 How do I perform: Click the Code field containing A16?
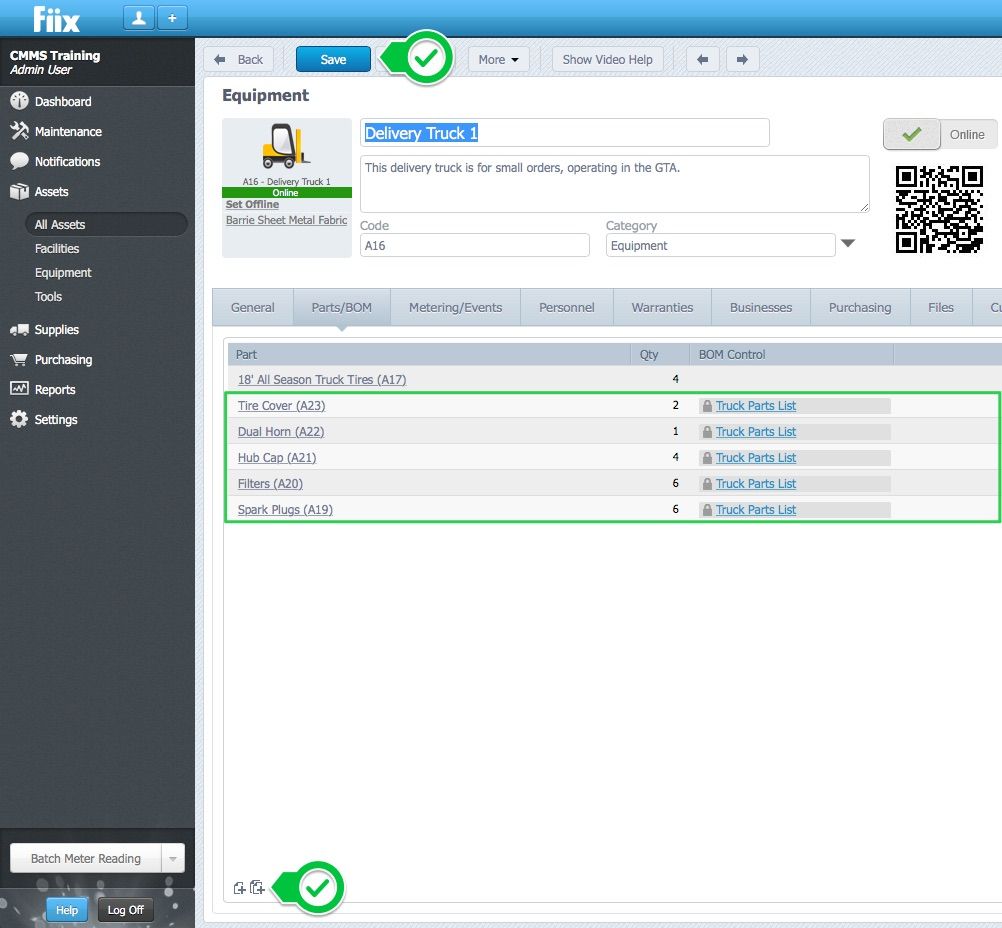474,245
